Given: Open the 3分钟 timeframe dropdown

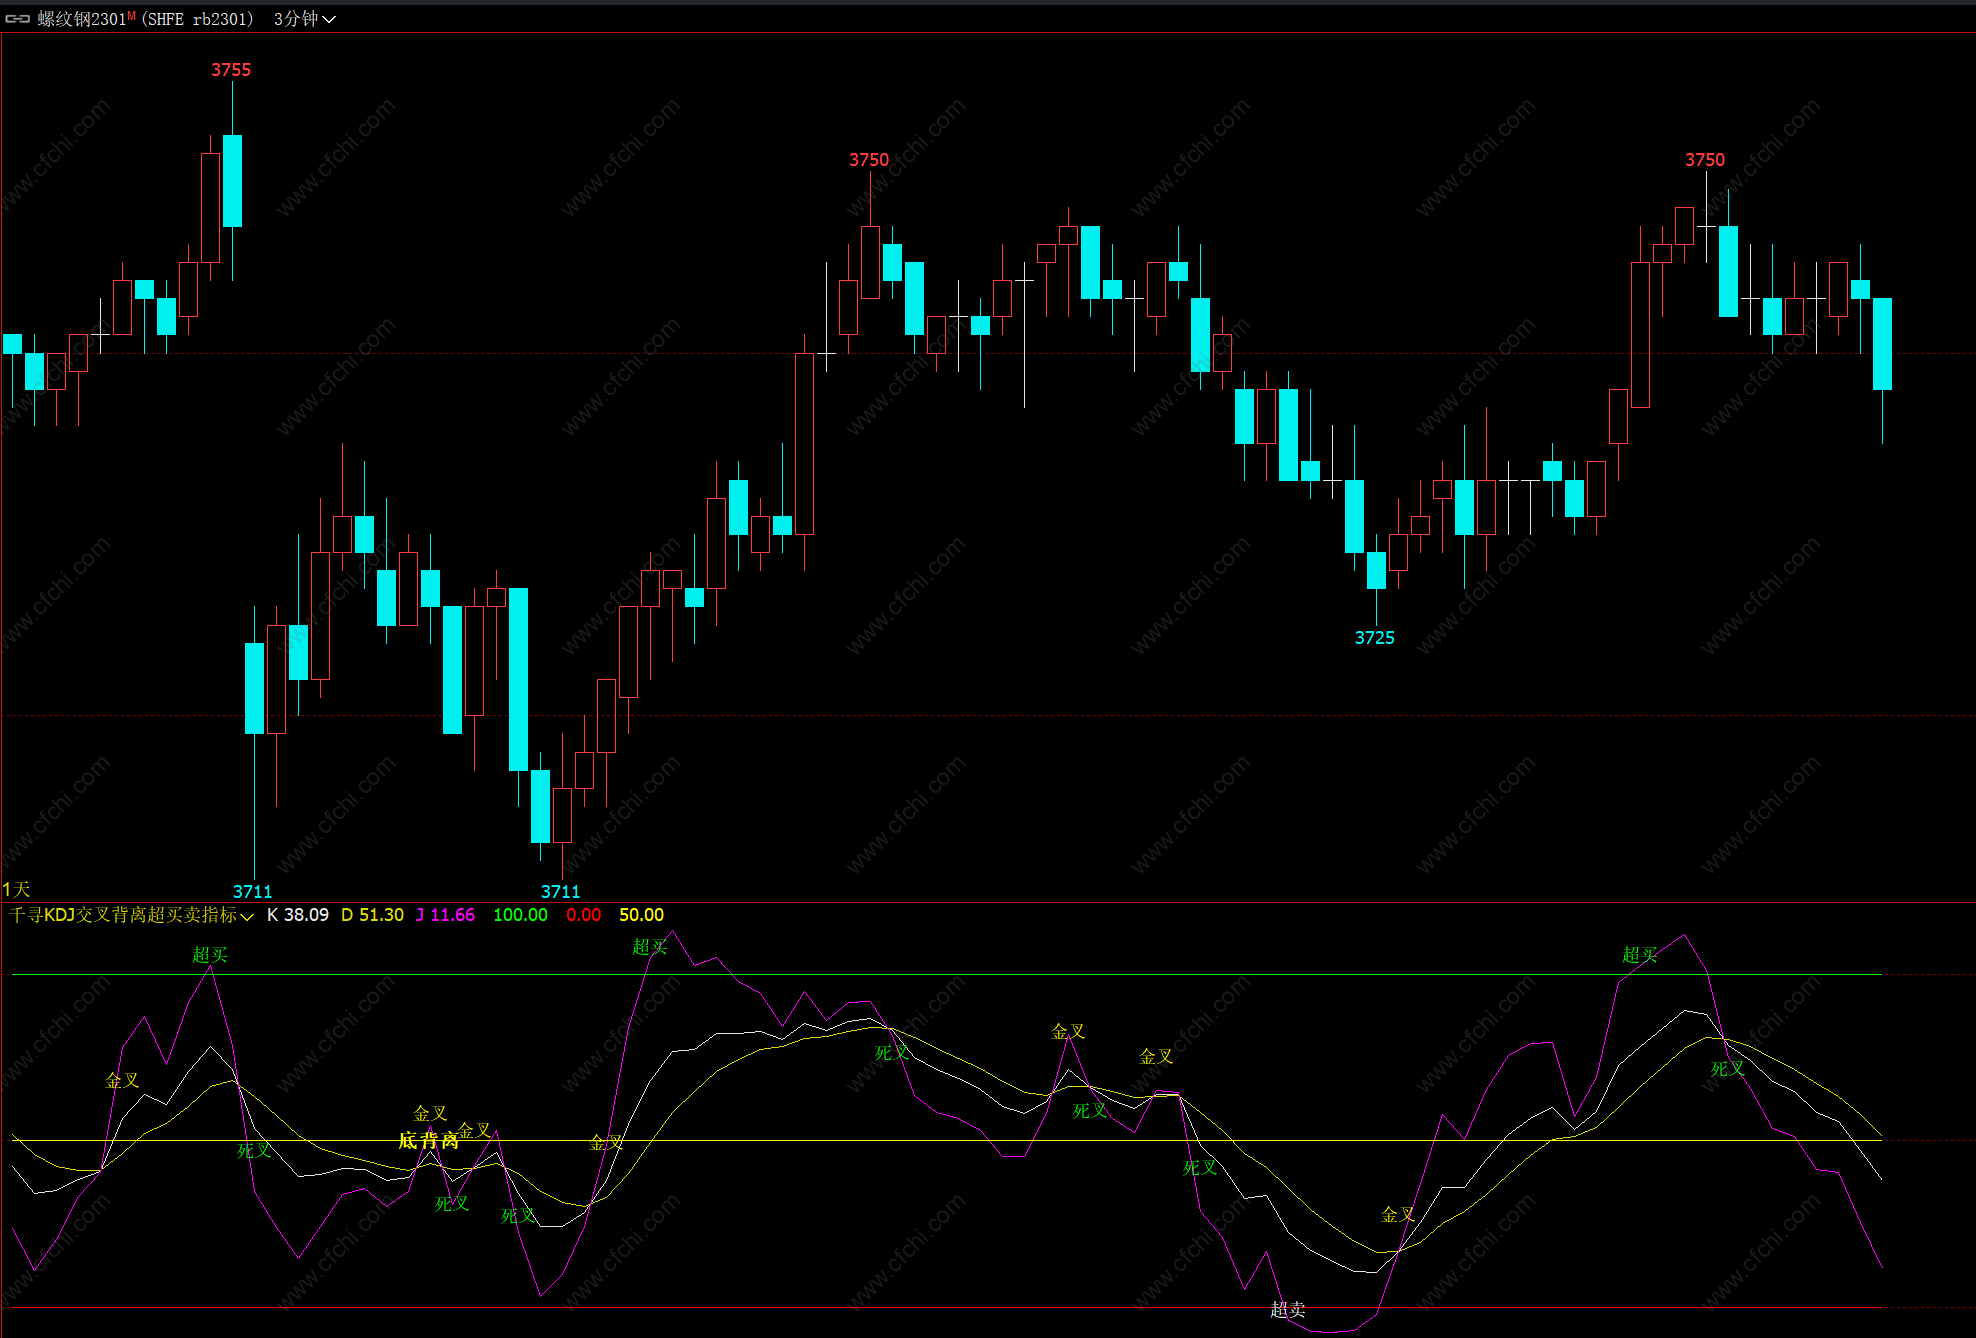Looking at the screenshot, I should pos(296,19).
